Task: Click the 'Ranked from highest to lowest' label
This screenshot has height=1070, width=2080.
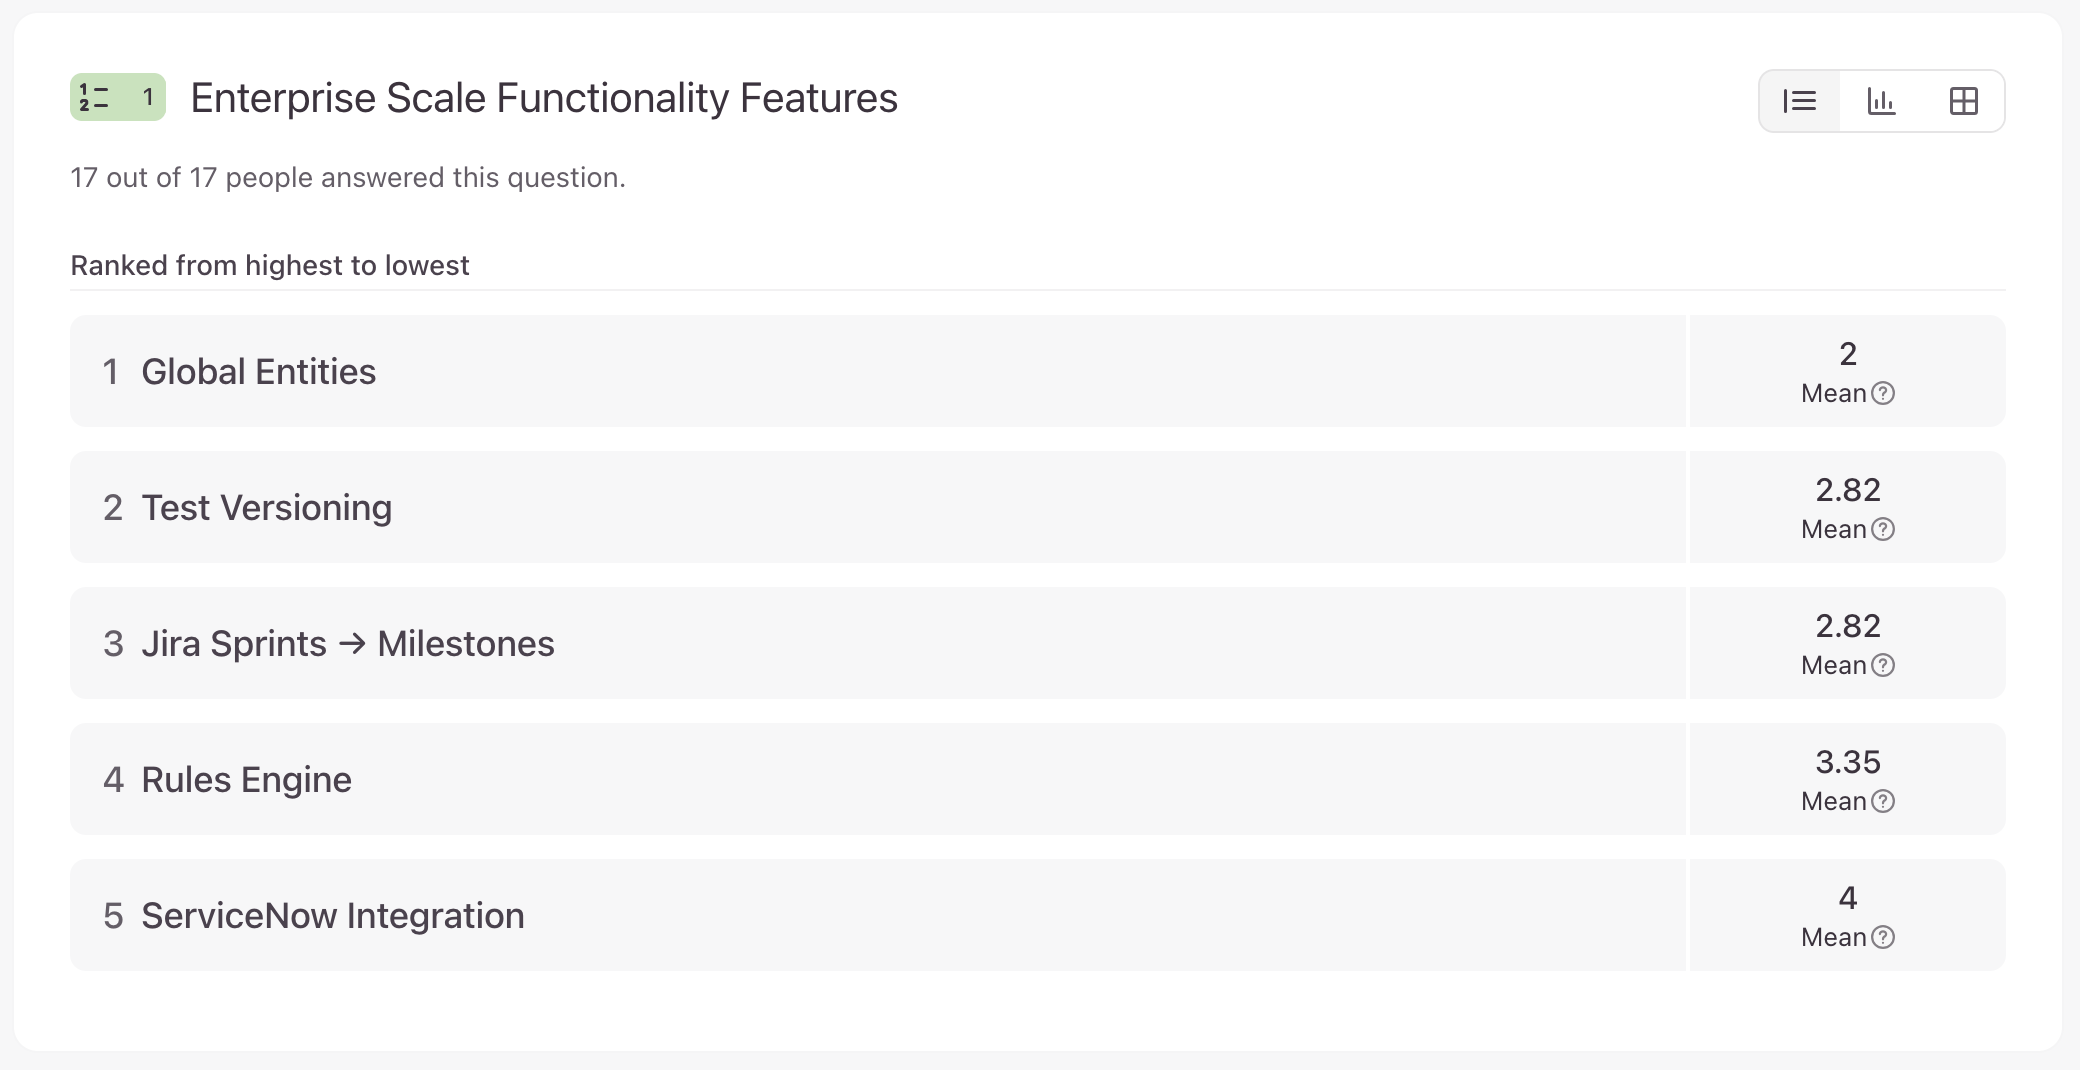Action: pyautogui.click(x=269, y=265)
